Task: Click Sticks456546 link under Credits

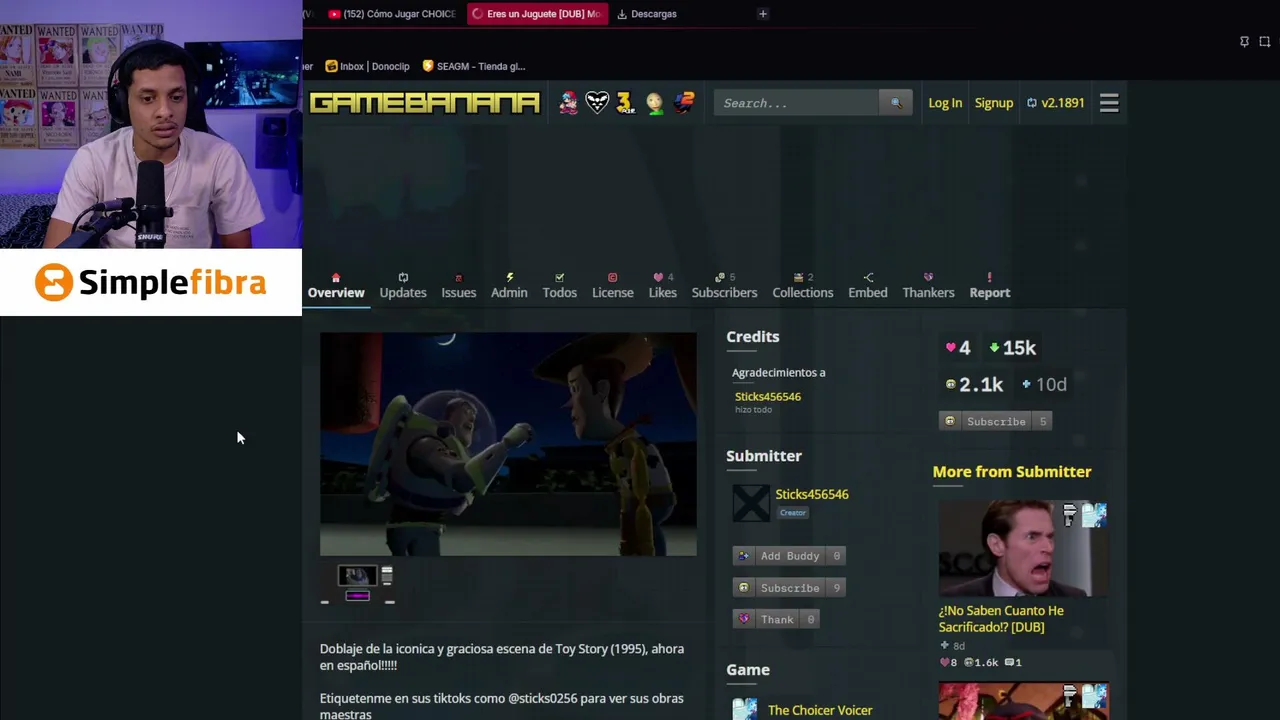Action: pos(768,396)
